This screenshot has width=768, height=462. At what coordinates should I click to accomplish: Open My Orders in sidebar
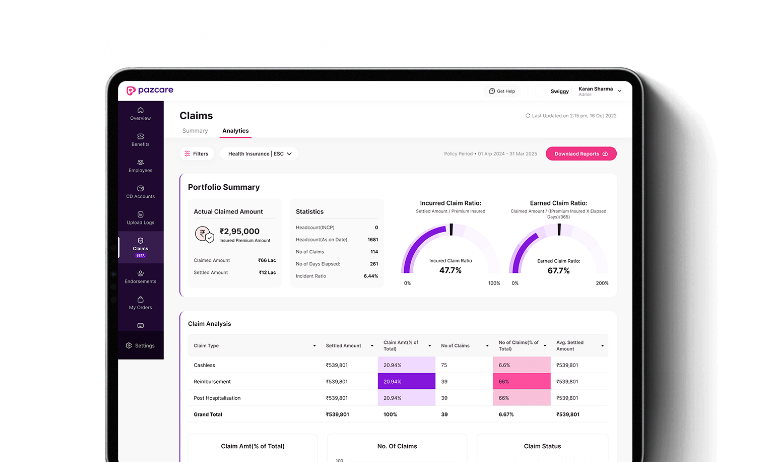pos(140,303)
